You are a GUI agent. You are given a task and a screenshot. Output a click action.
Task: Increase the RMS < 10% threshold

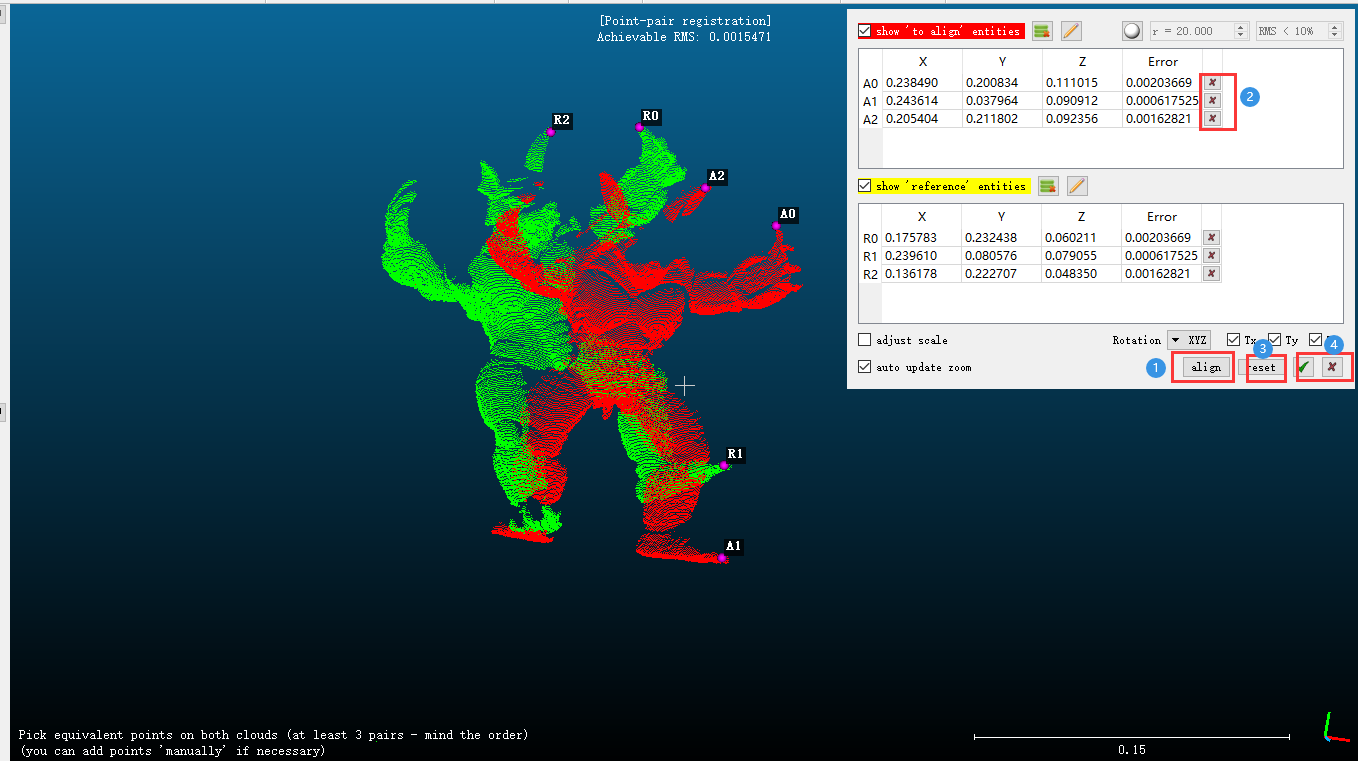1335,27
